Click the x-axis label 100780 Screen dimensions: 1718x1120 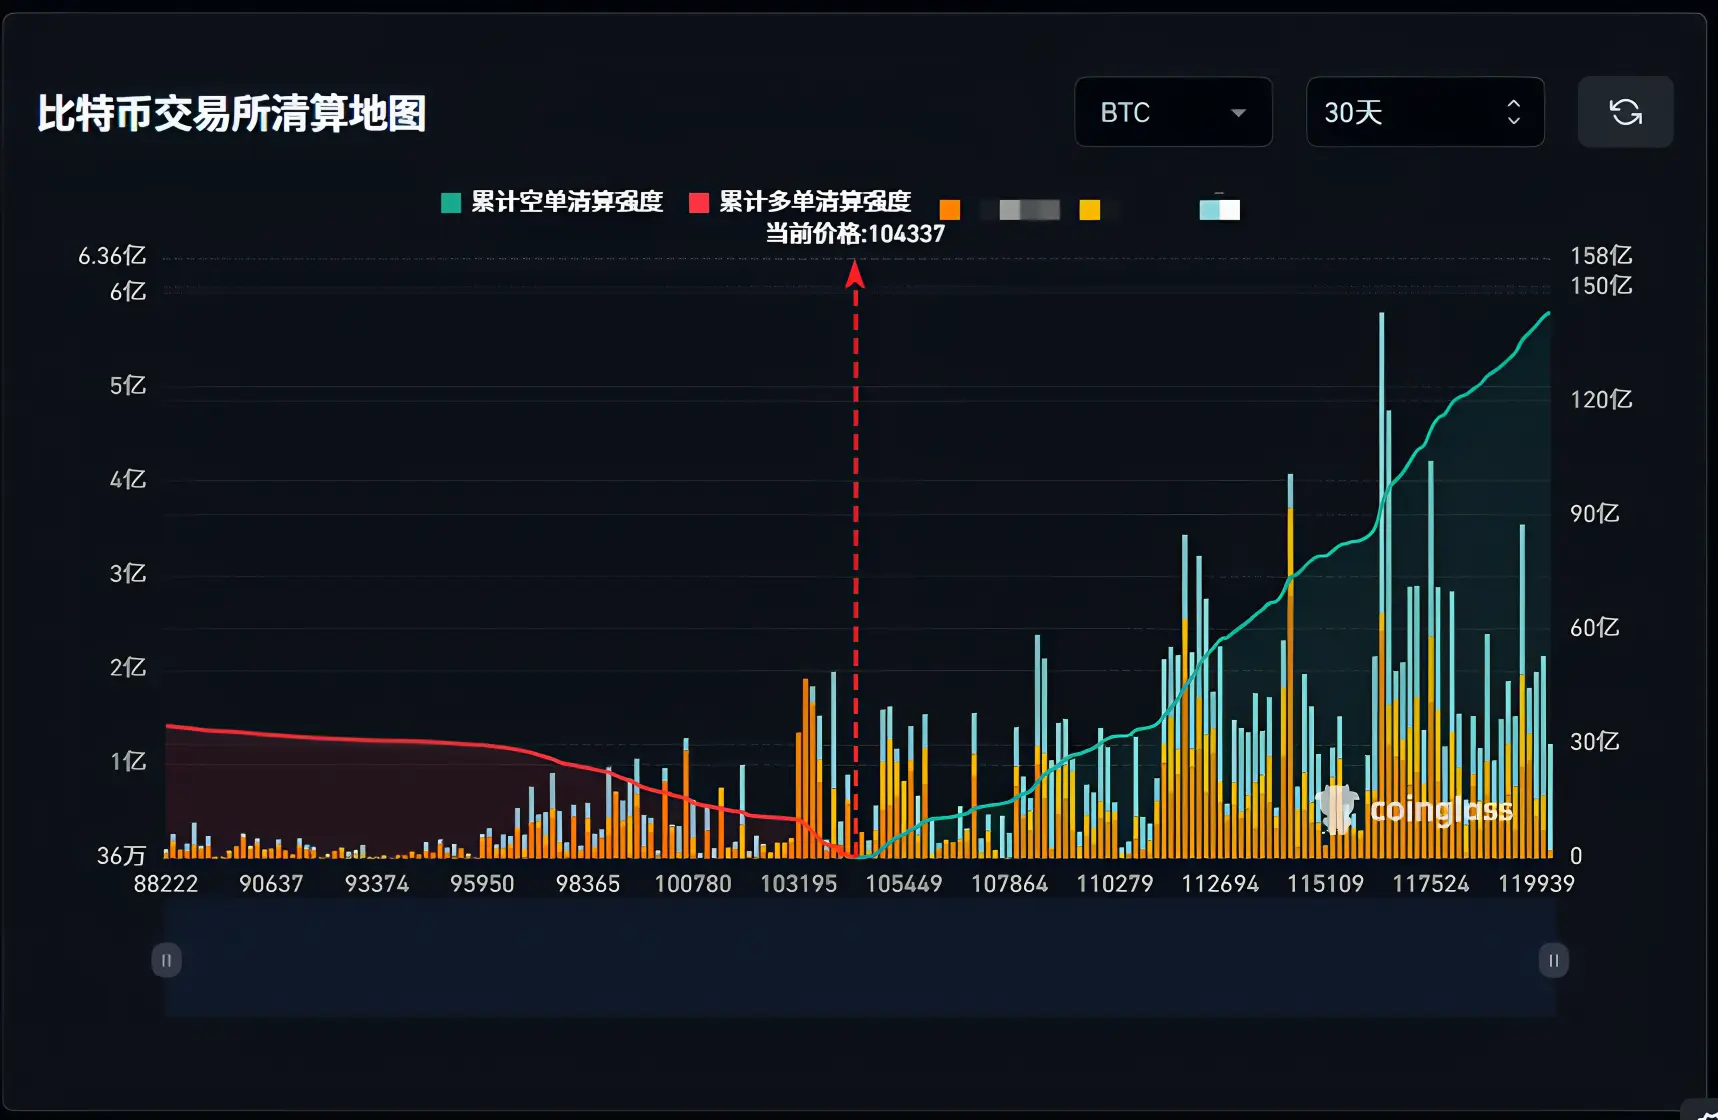pos(693,884)
